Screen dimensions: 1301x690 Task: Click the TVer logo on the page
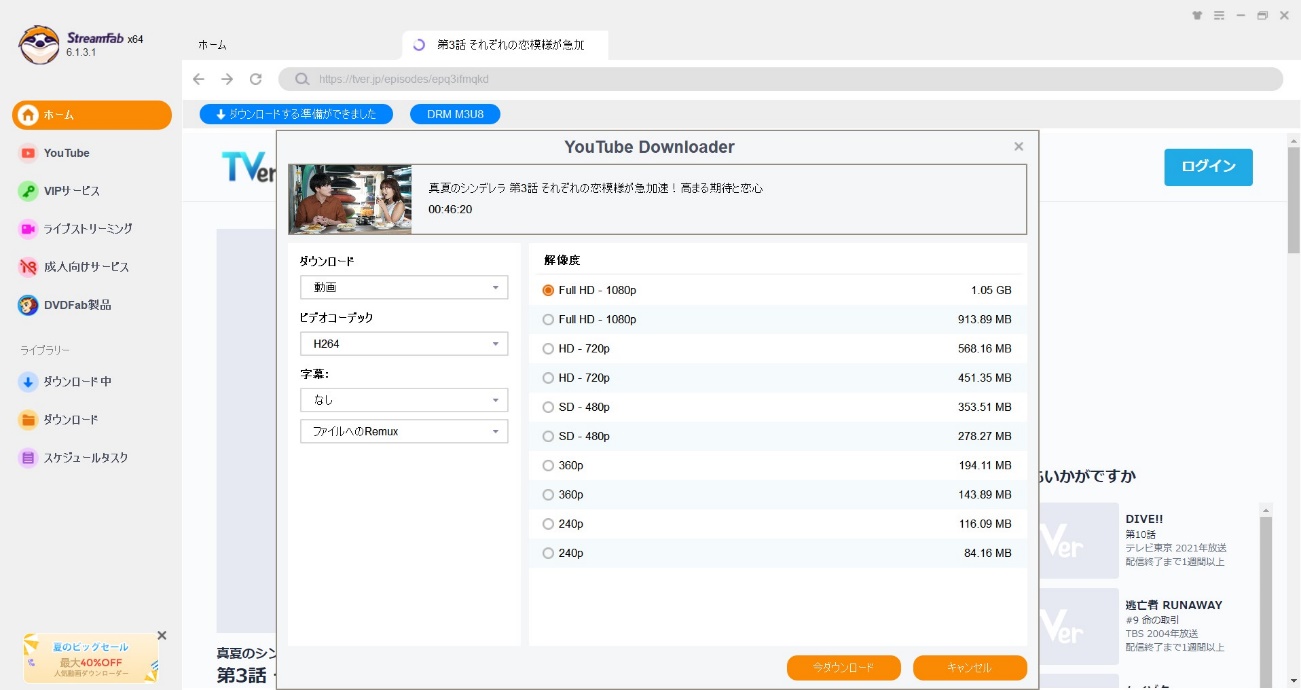(x=248, y=167)
